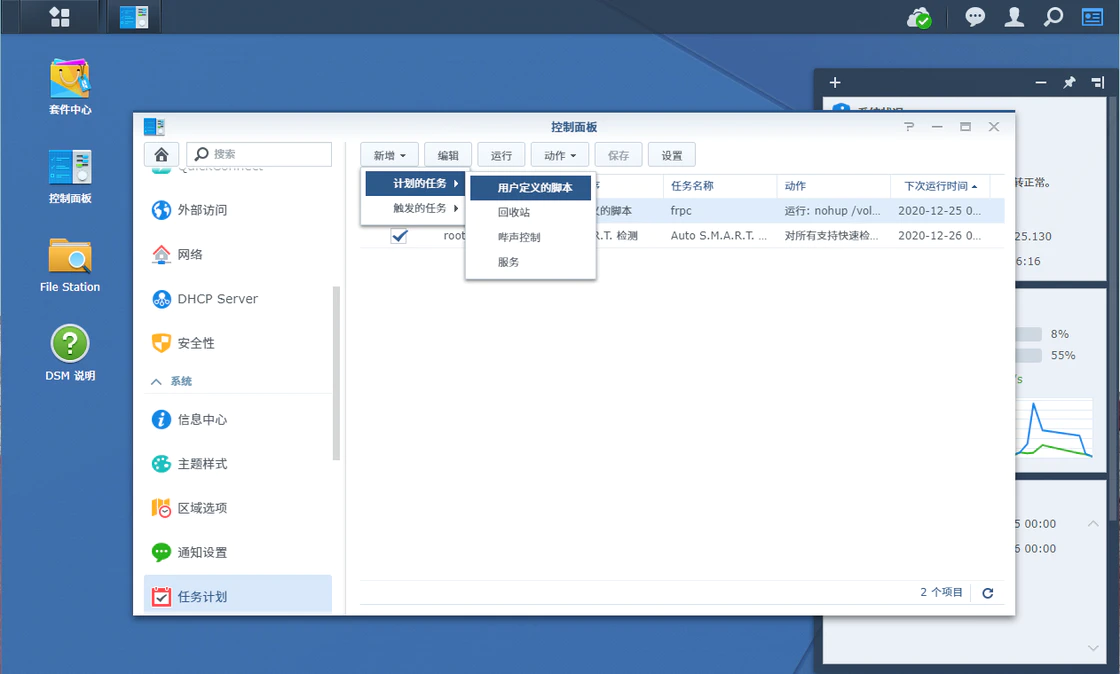Click the 编辑 button in the toolbar
The height and width of the screenshot is (674, 1120).
pyautogui.click(x=447, y=155)
